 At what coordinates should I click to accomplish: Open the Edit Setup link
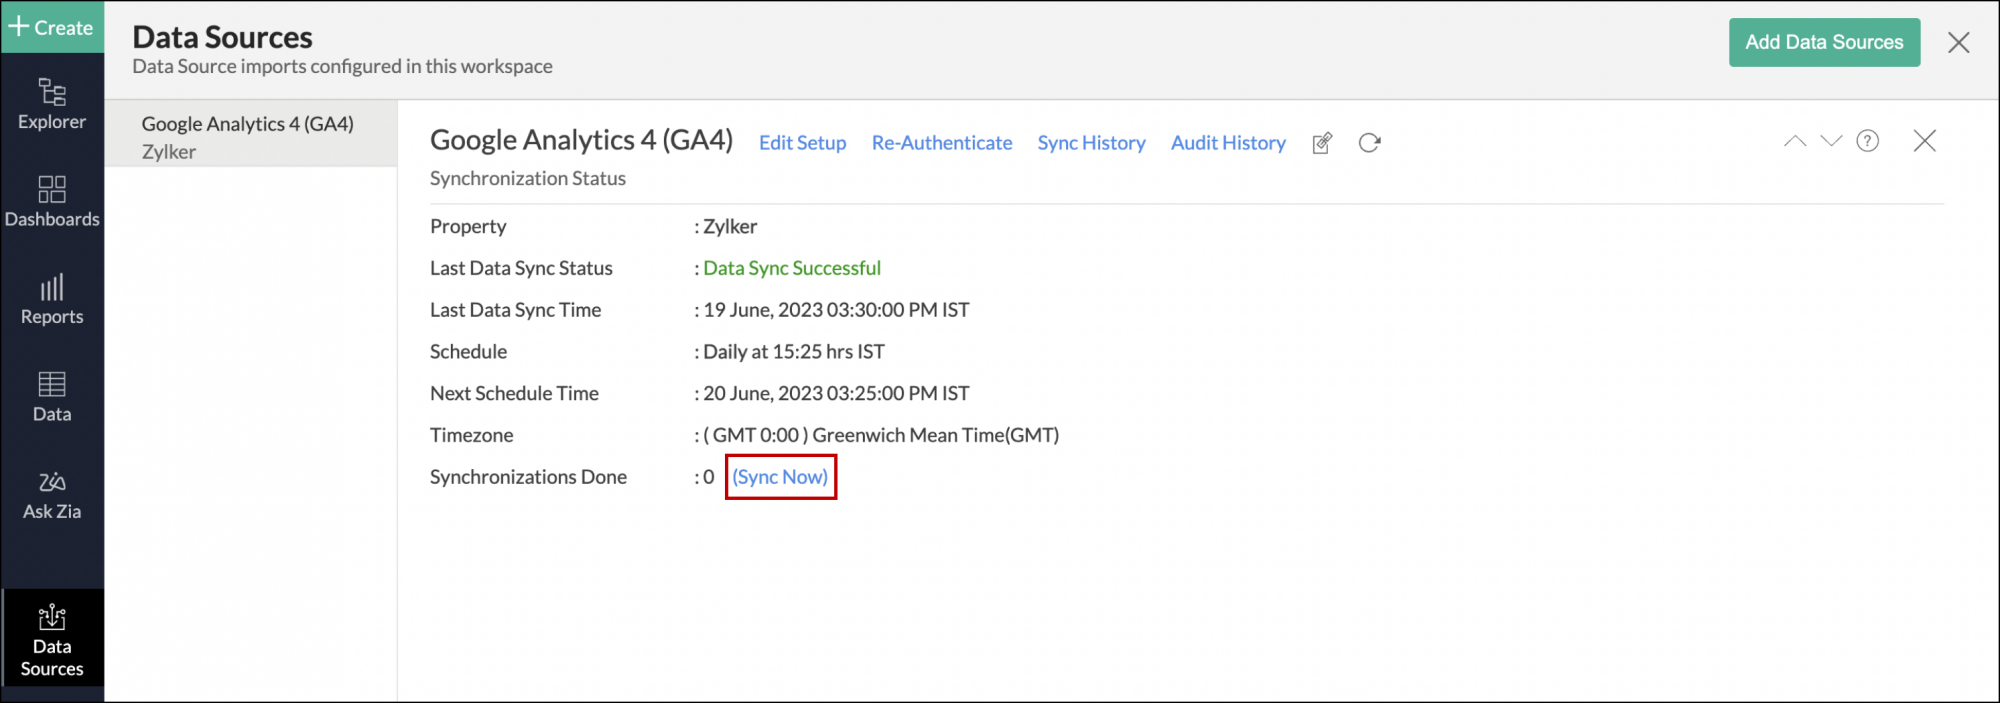coord(802,143)
